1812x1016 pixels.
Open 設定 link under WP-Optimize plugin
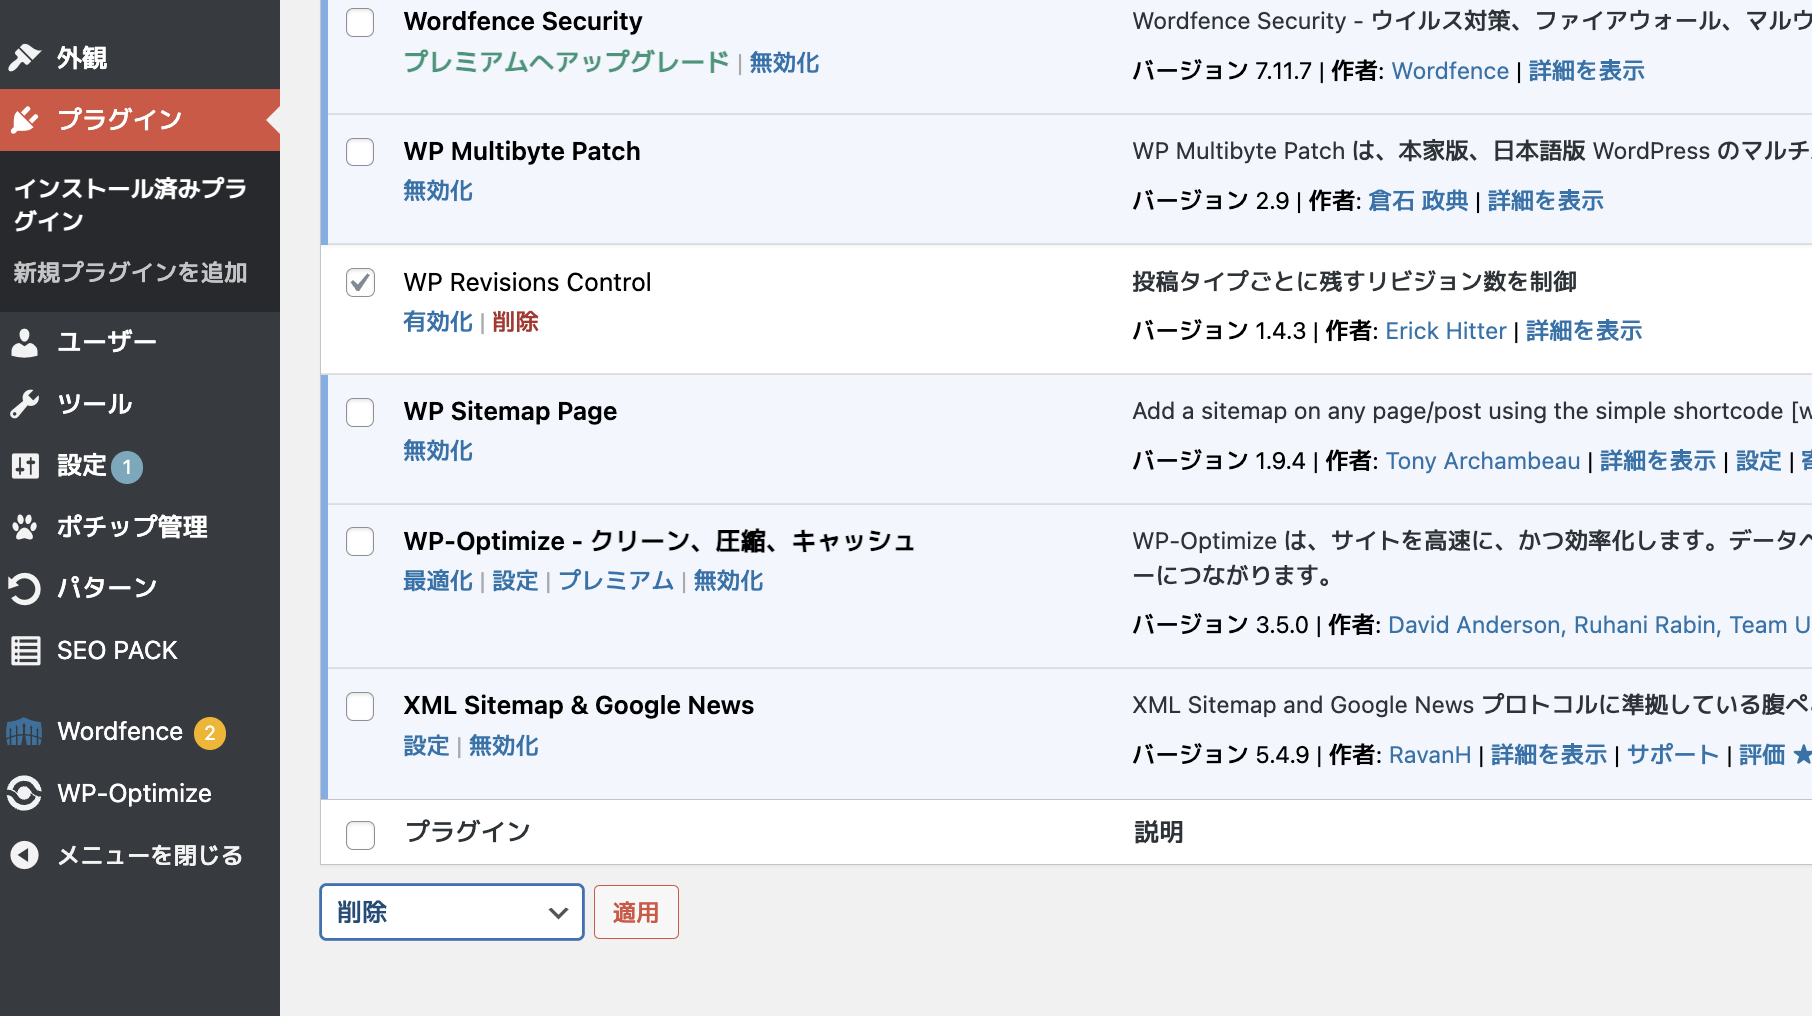tap(515, 581)
